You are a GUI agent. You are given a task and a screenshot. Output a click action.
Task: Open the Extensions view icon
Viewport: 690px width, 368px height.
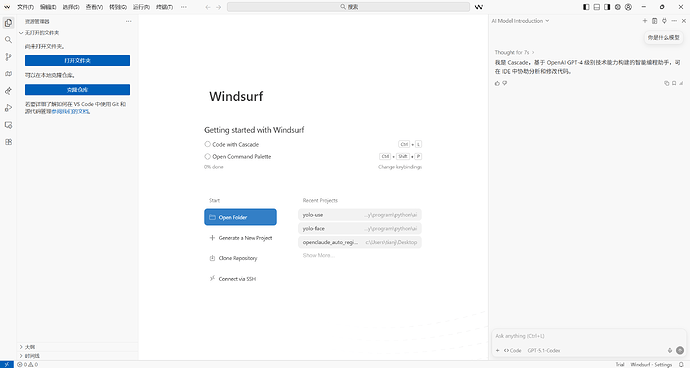(8, 142)
